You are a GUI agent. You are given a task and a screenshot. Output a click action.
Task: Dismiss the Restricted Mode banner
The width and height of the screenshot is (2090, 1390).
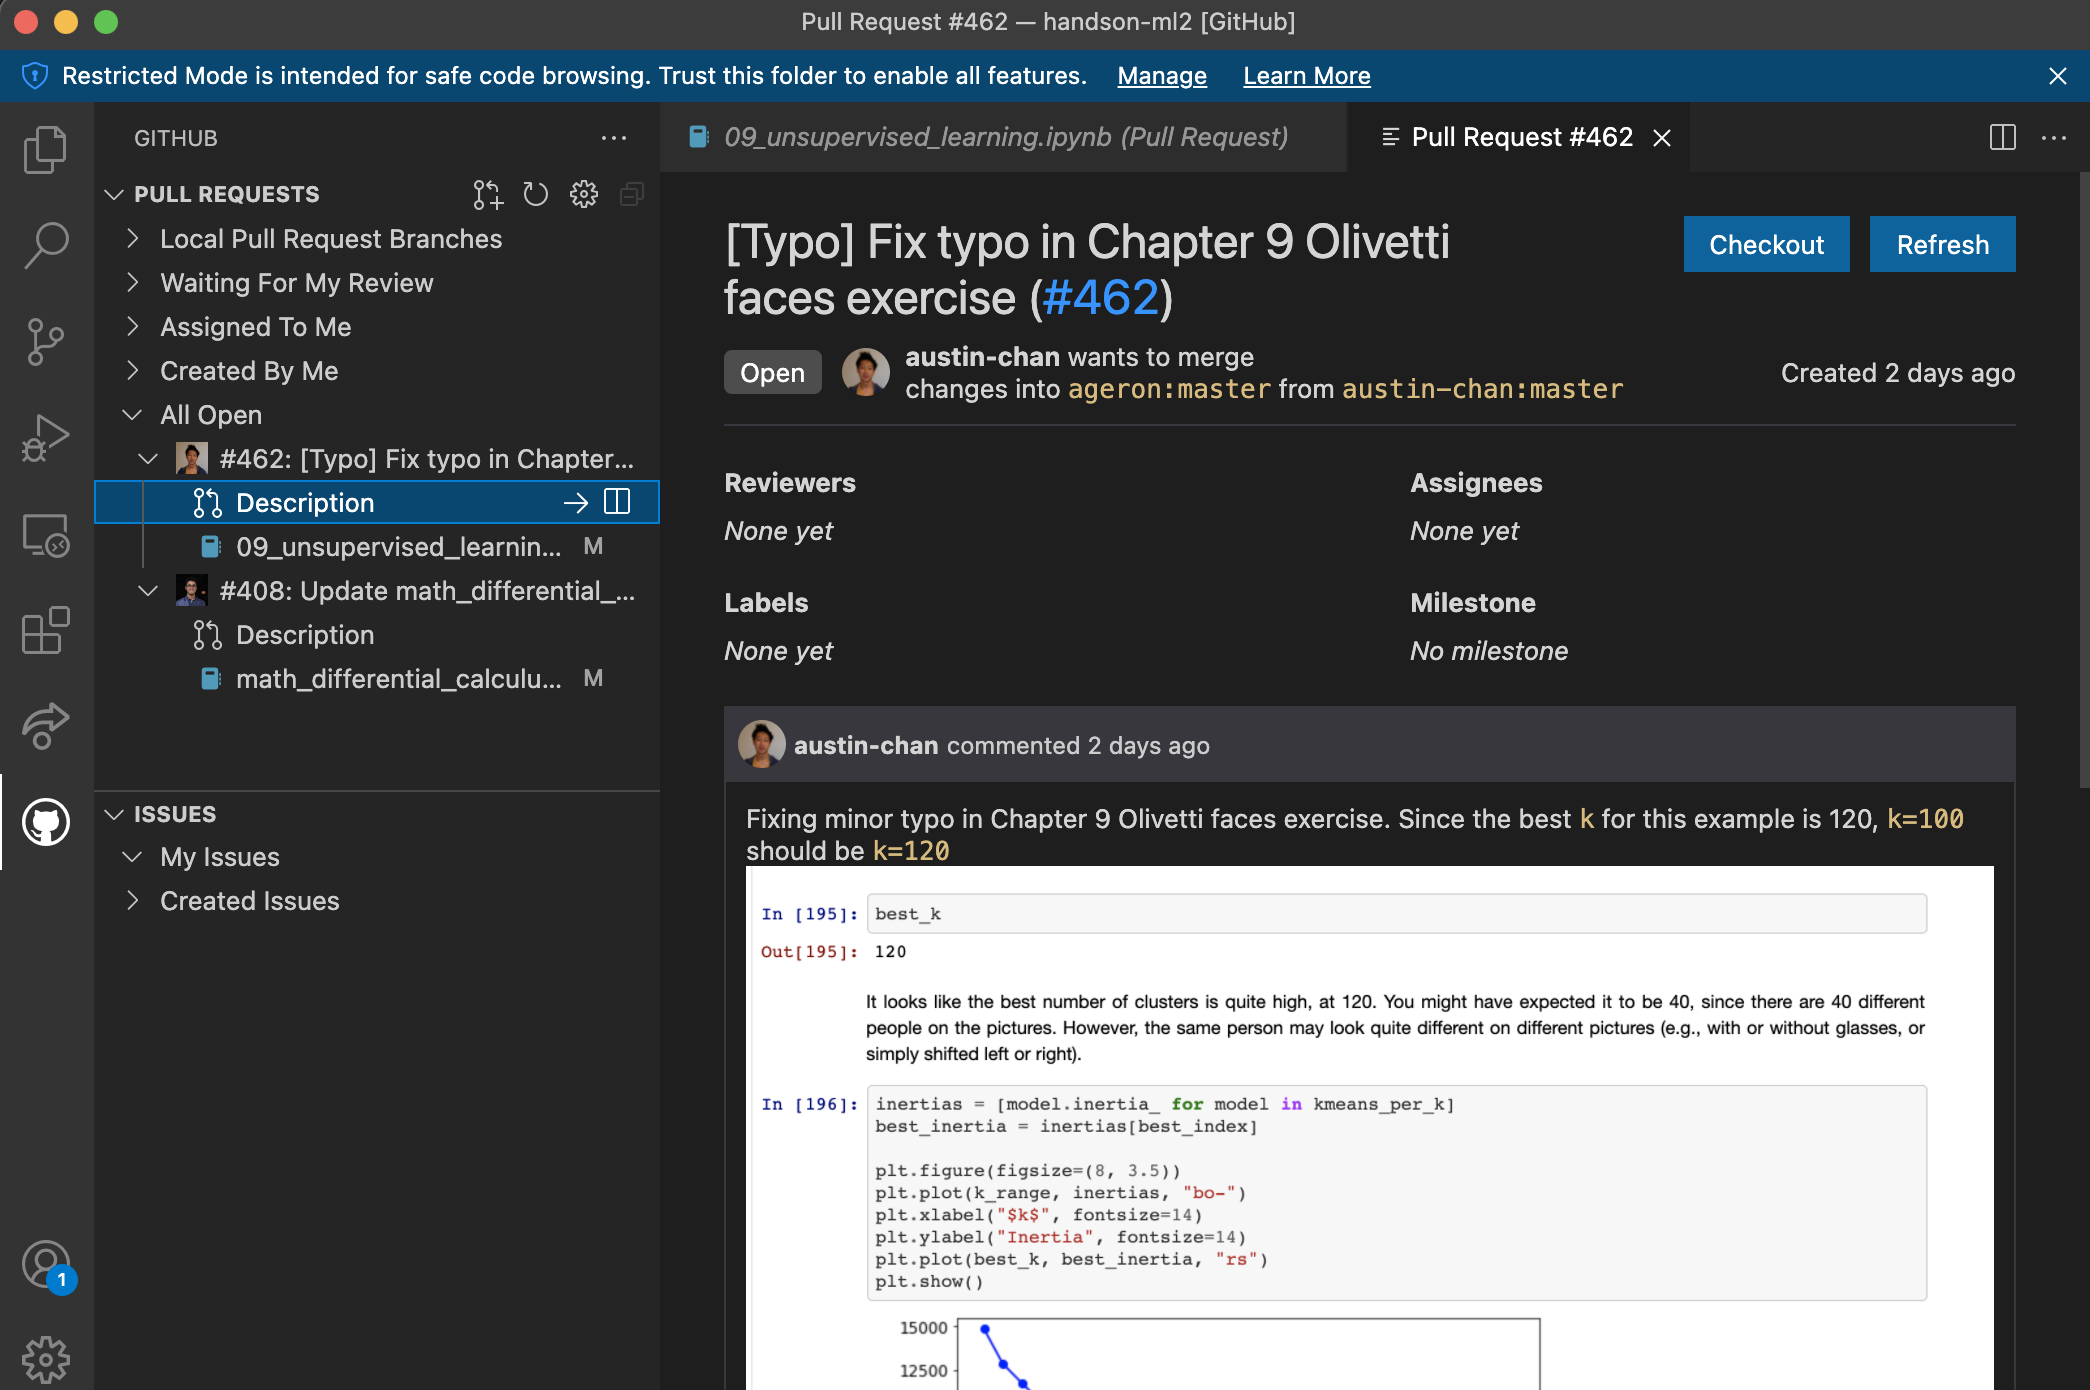tap(2058, 76)
